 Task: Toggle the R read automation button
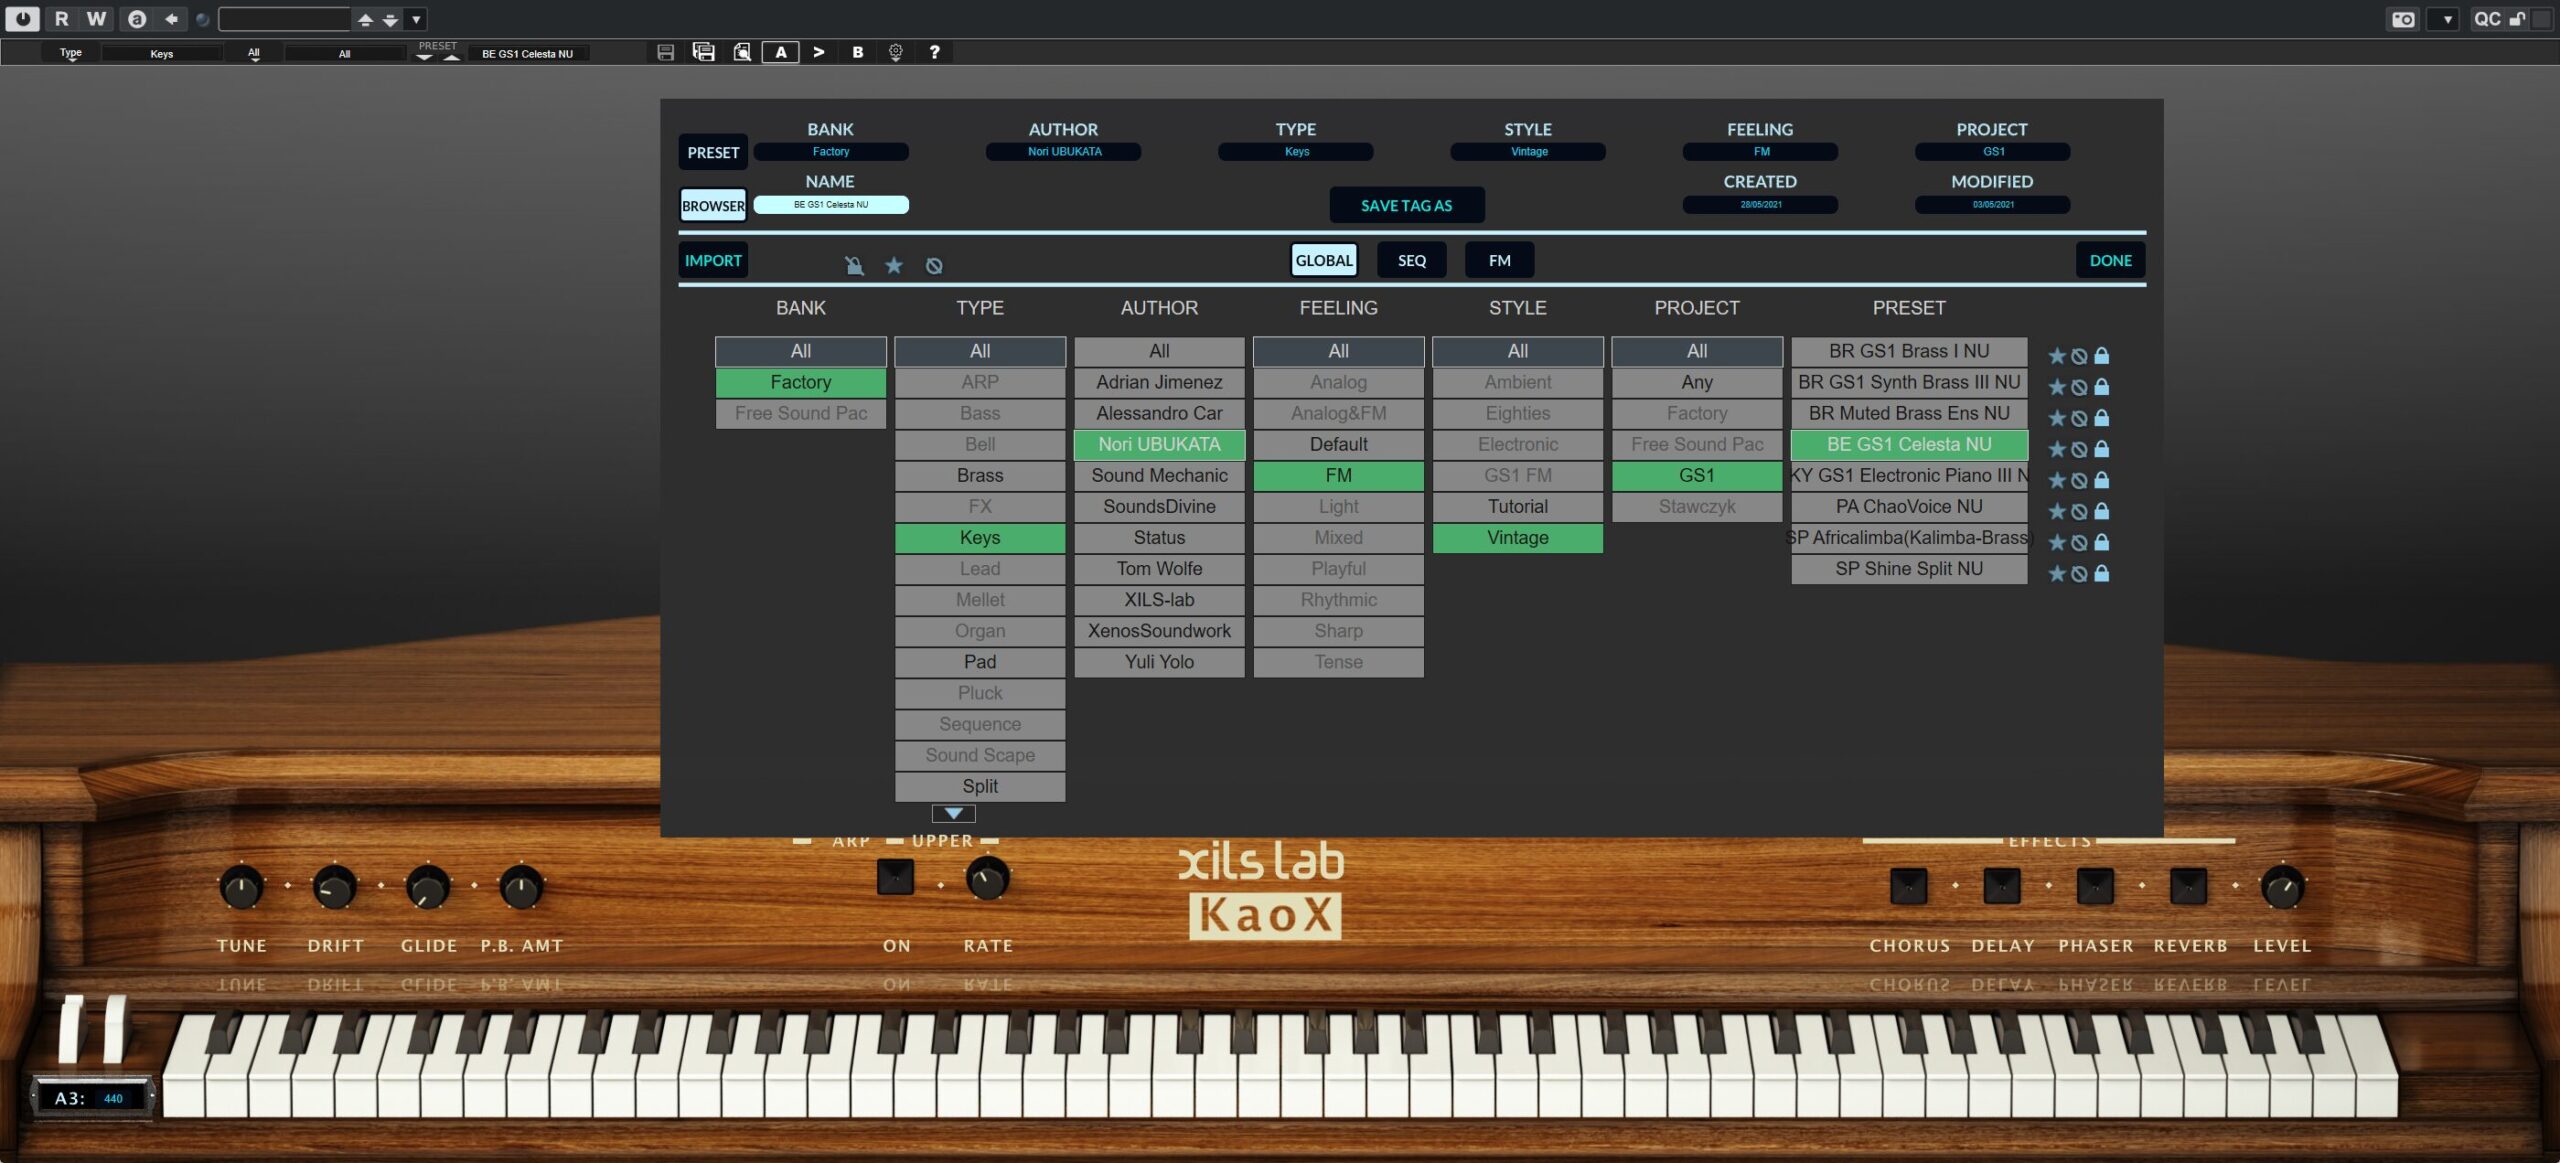(x=61, y=19)
